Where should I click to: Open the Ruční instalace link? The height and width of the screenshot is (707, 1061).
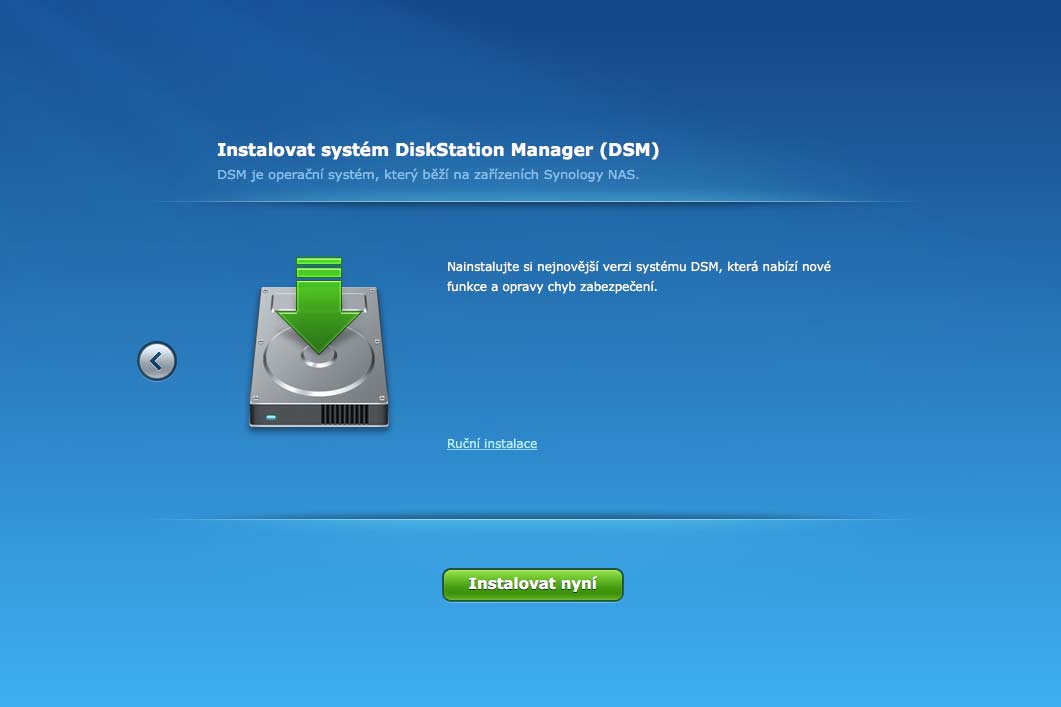[x=492, y=443]
